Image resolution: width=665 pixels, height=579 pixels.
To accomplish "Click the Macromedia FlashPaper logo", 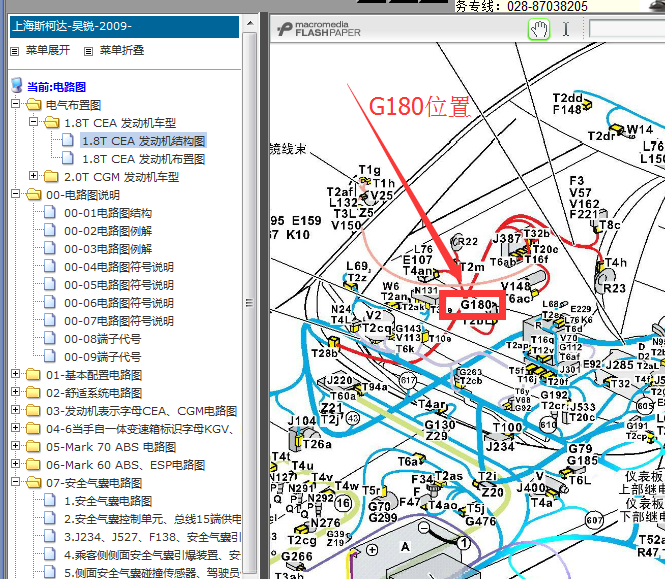I will [319, 29].
